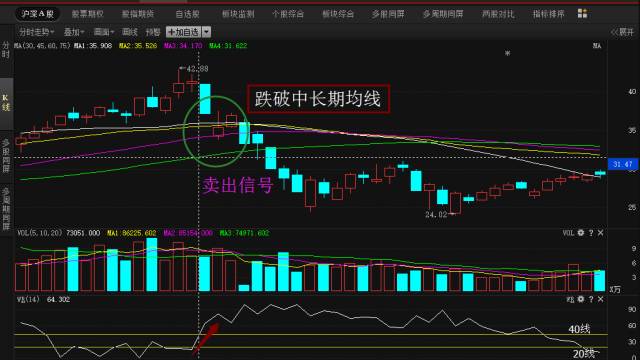Switch to the 沪深A股 tab
Screen dimensions: 640x360
pyautogui.click(x=38, y=14)
